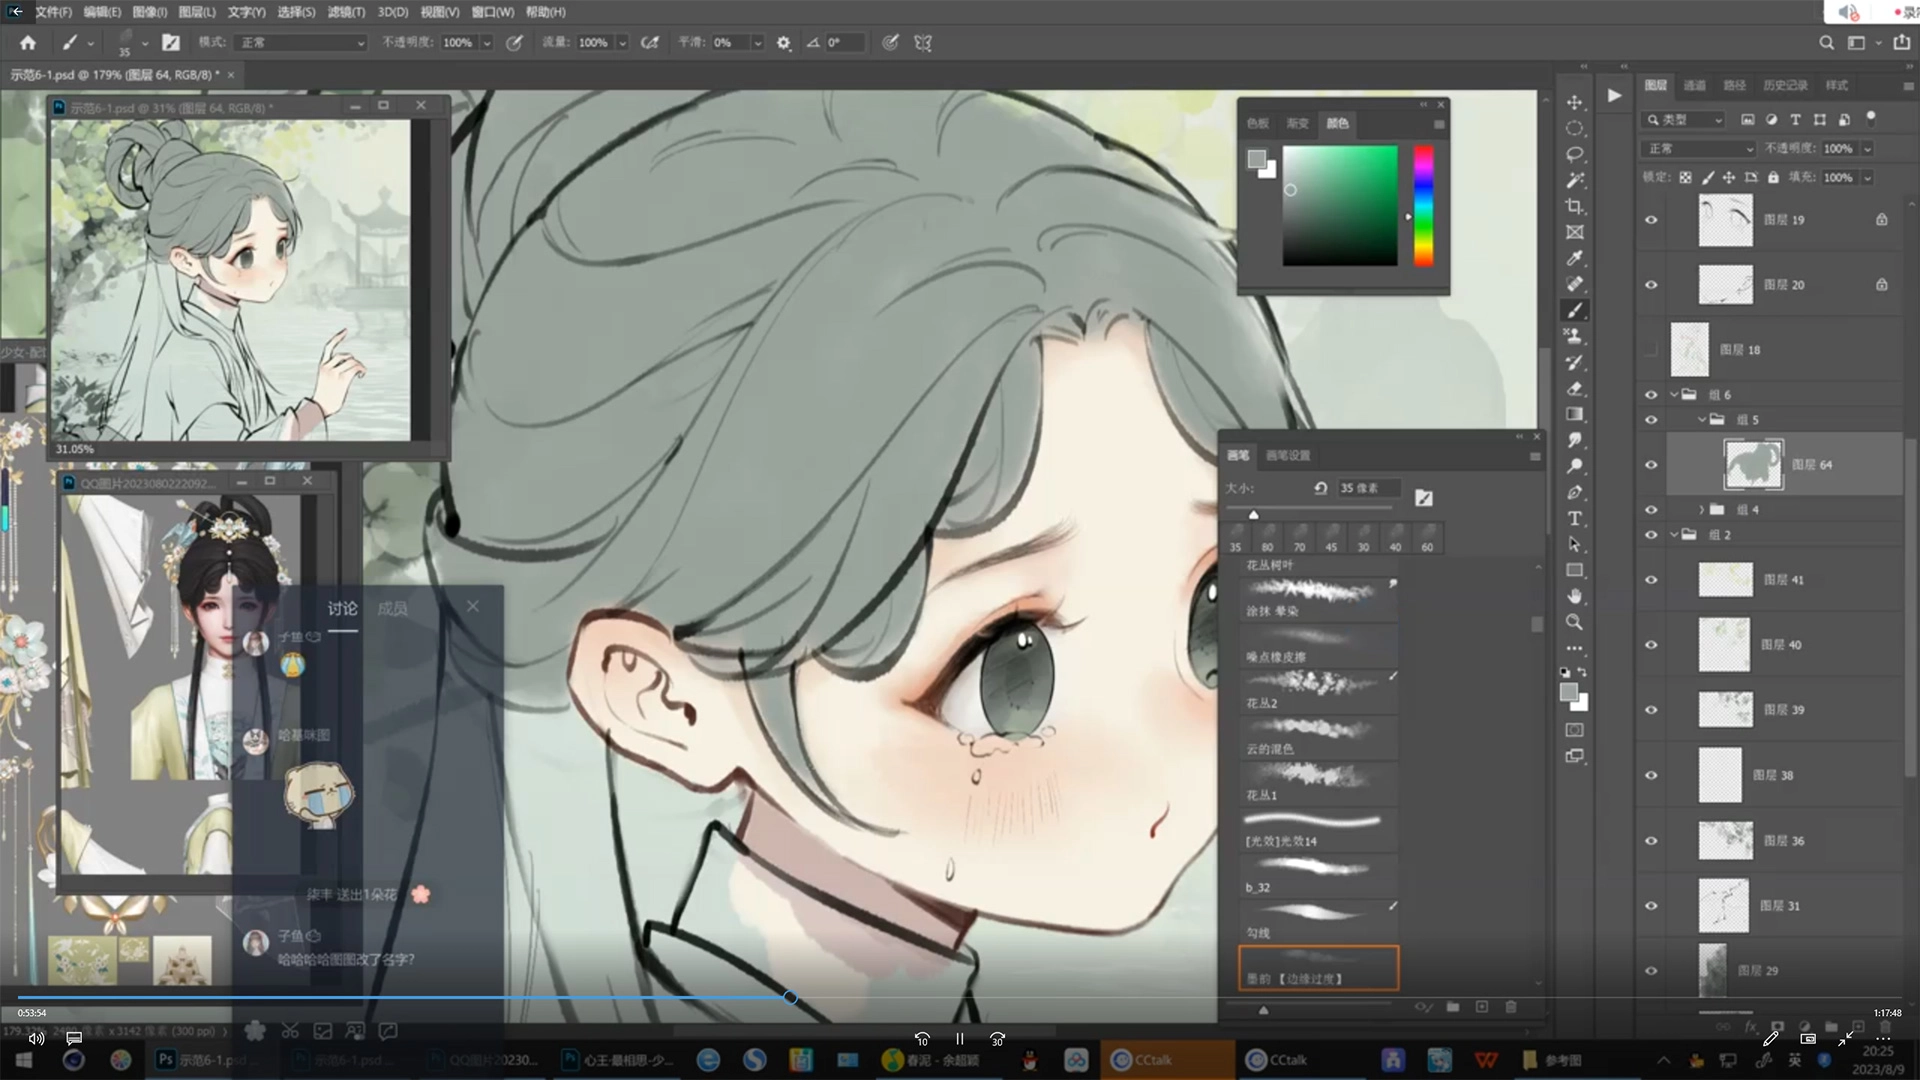The image size is (1920, 1080).
Task: Show hidden layer 图层 18
Action: point(1651,349)
